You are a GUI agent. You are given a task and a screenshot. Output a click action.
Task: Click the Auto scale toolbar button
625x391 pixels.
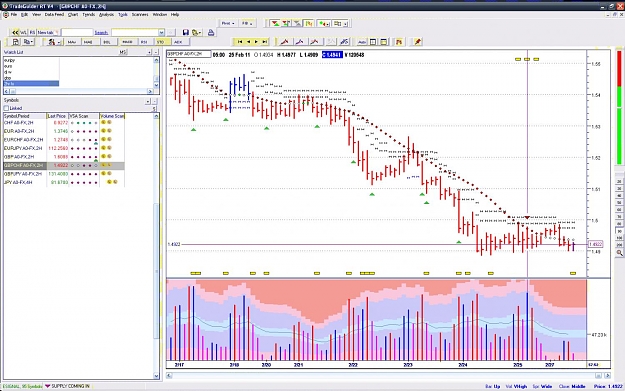point(362,41)
